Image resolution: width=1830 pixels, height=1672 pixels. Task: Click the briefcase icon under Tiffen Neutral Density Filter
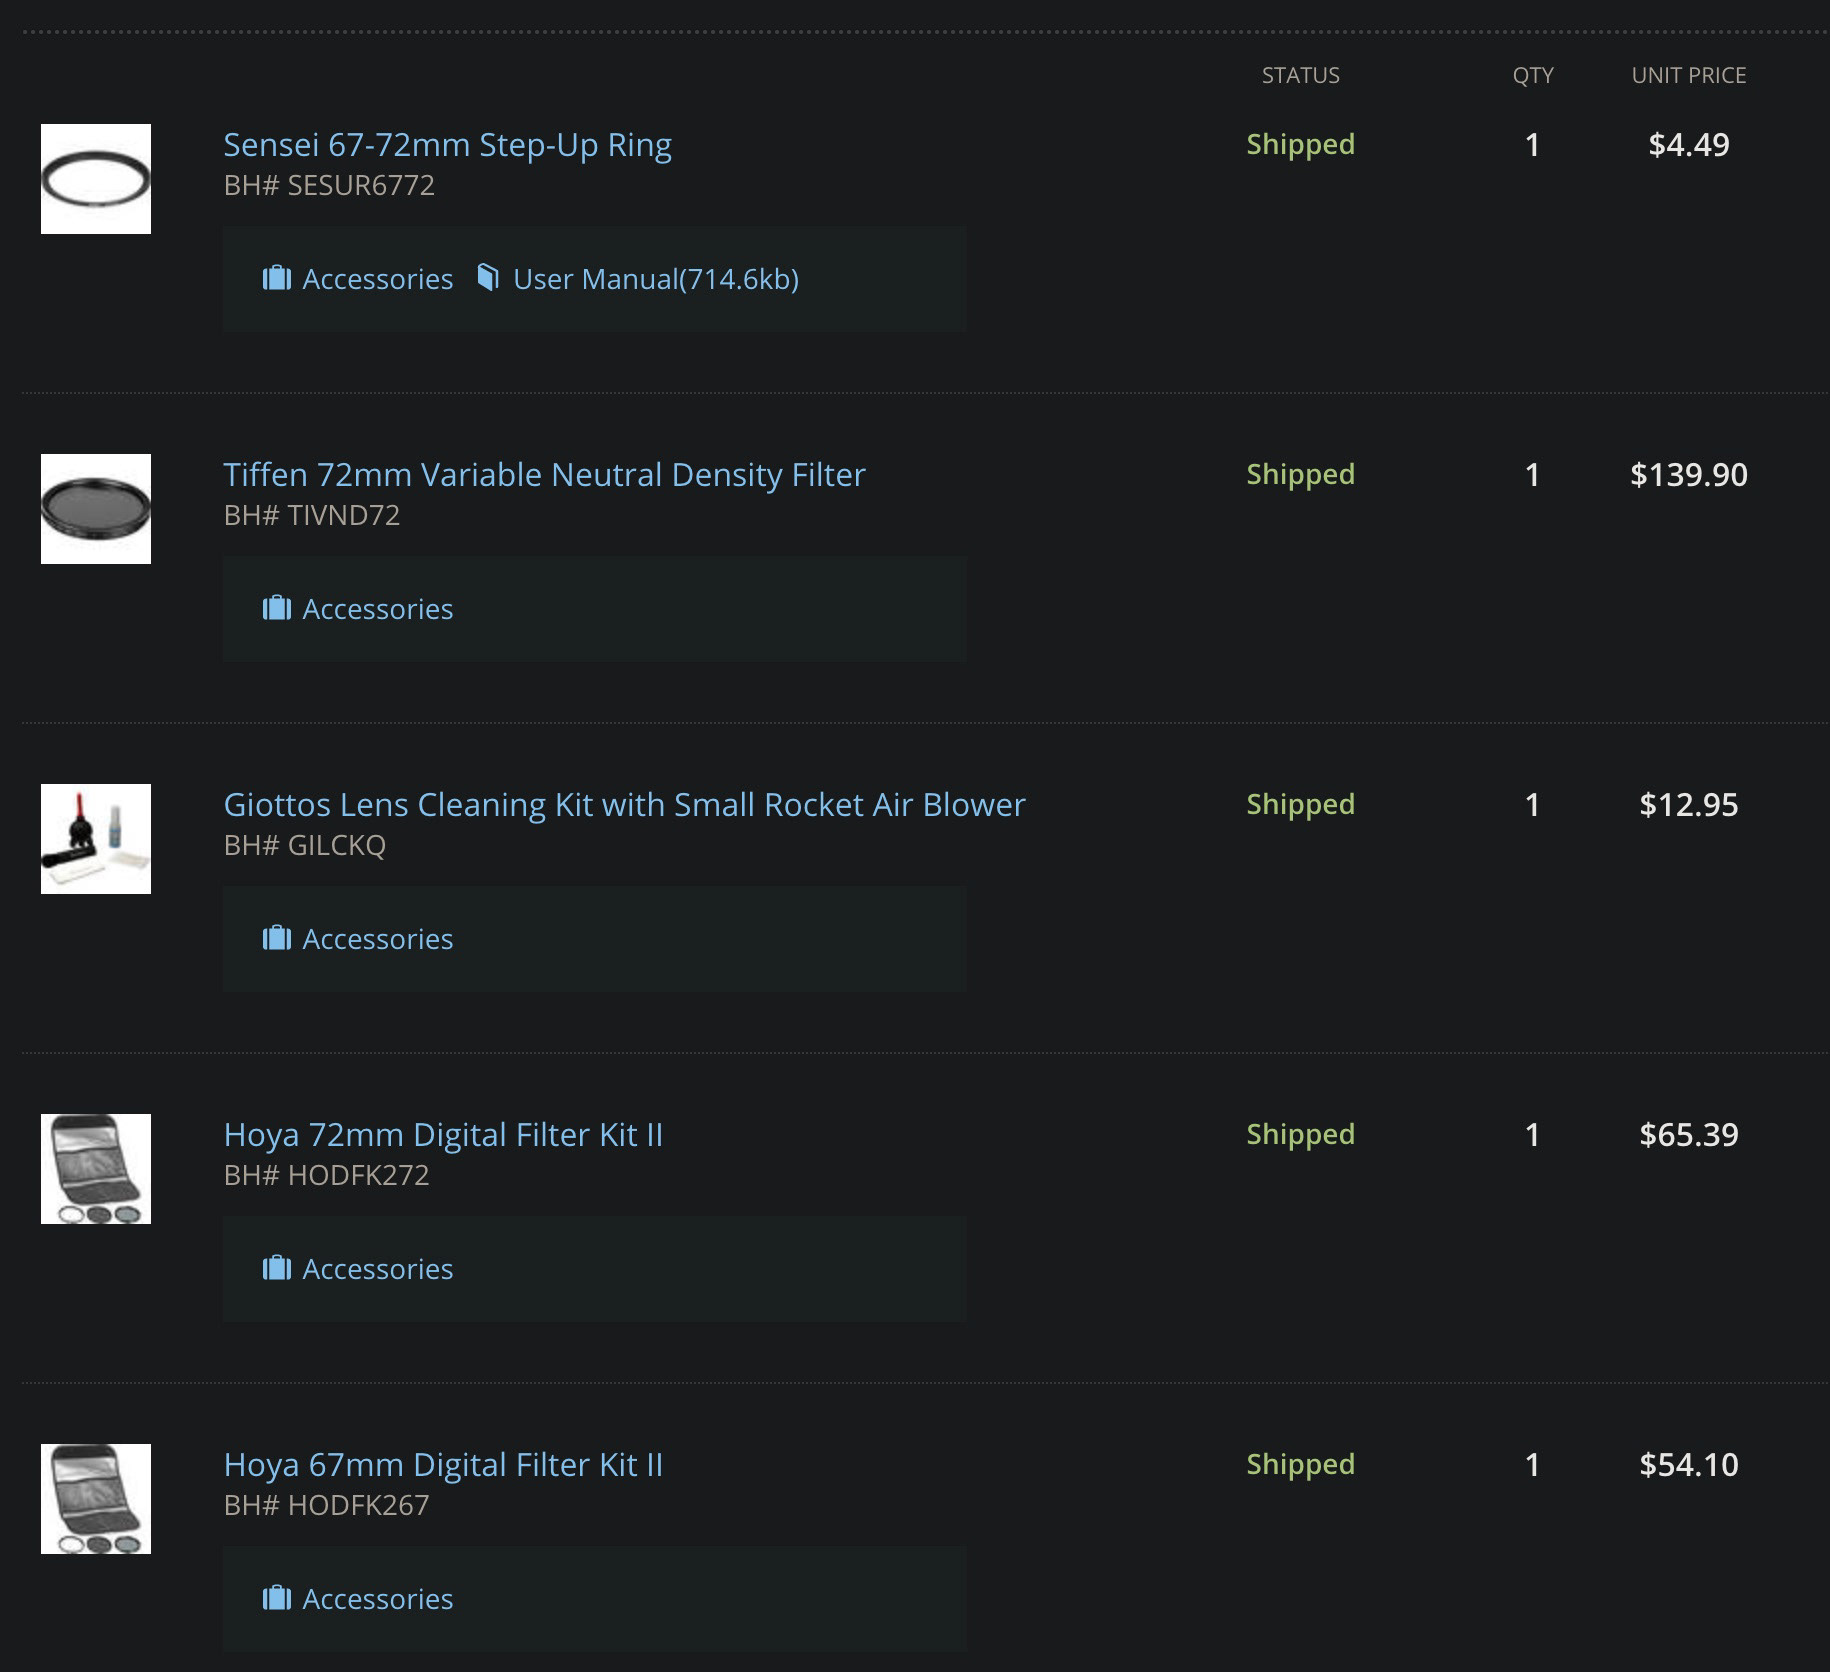point(276,608)
